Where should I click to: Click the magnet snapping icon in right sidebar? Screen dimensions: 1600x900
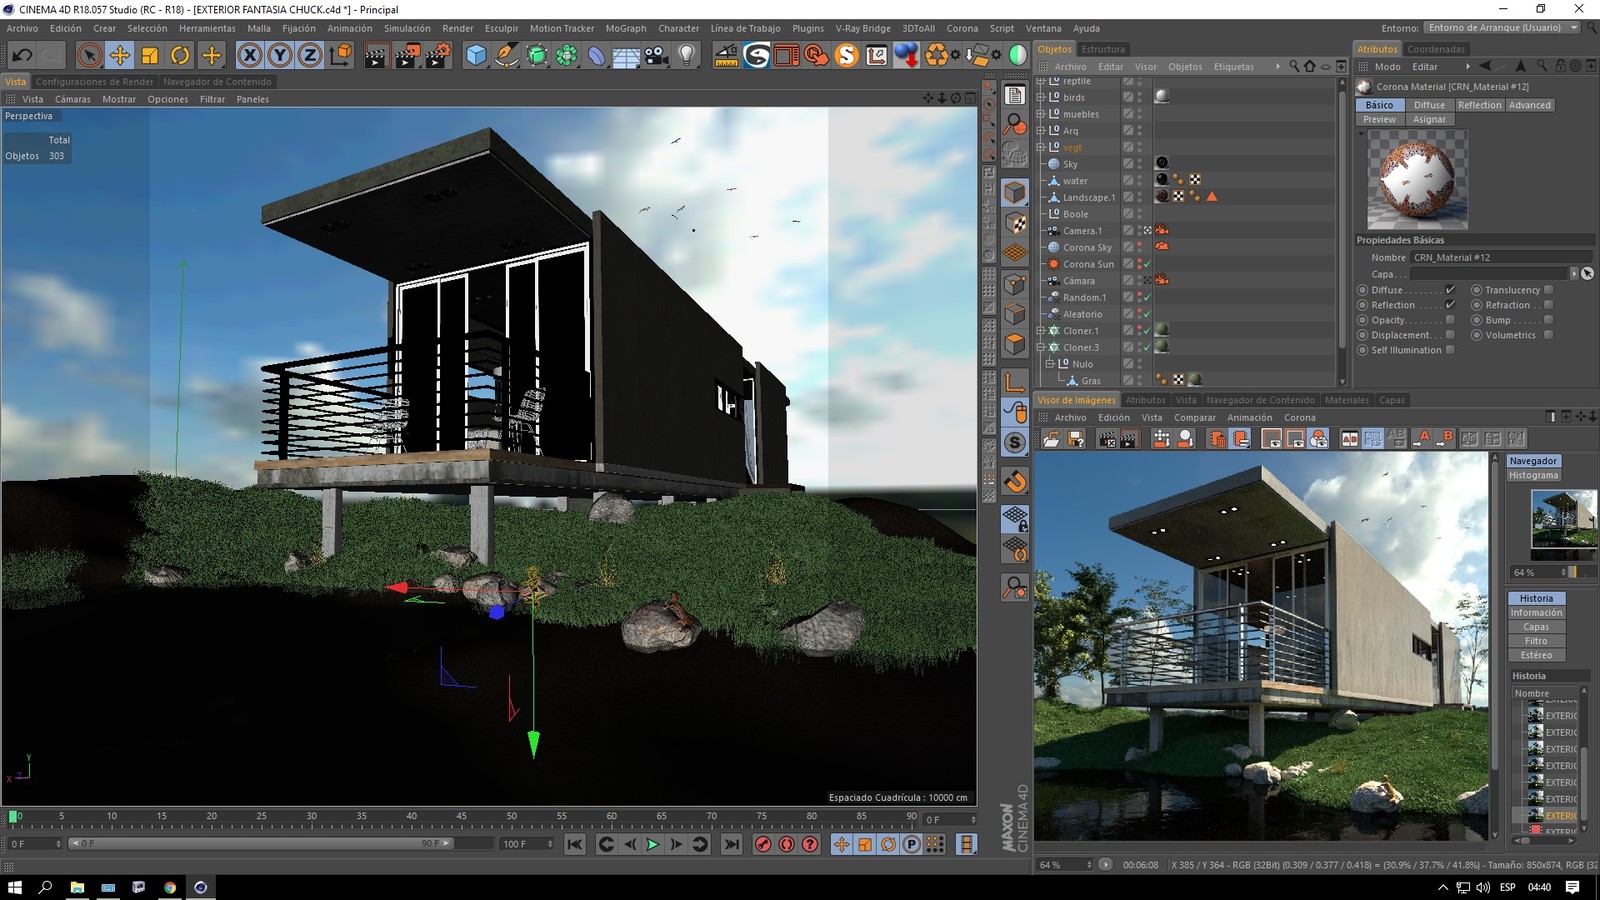pos(1015,482)
